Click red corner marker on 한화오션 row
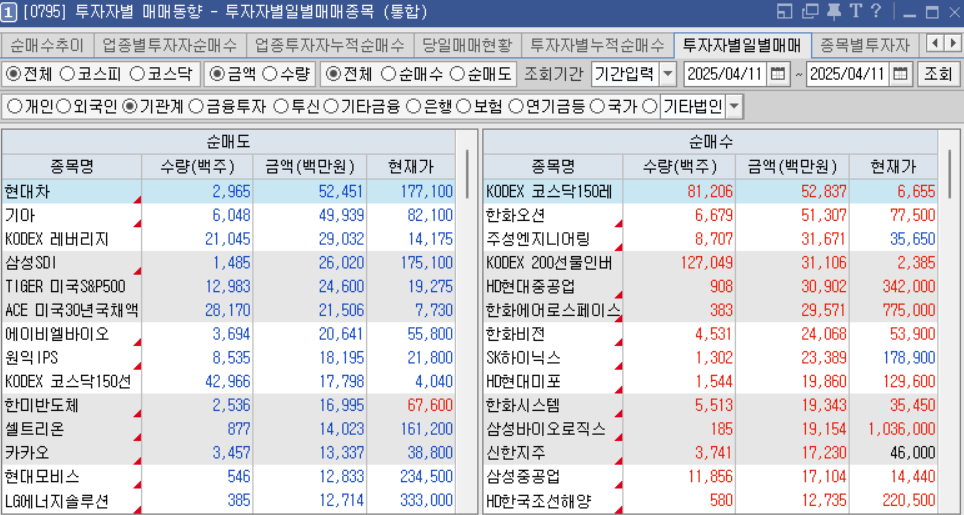The width and height of the screenshot is (964, 515). [618, 224]
